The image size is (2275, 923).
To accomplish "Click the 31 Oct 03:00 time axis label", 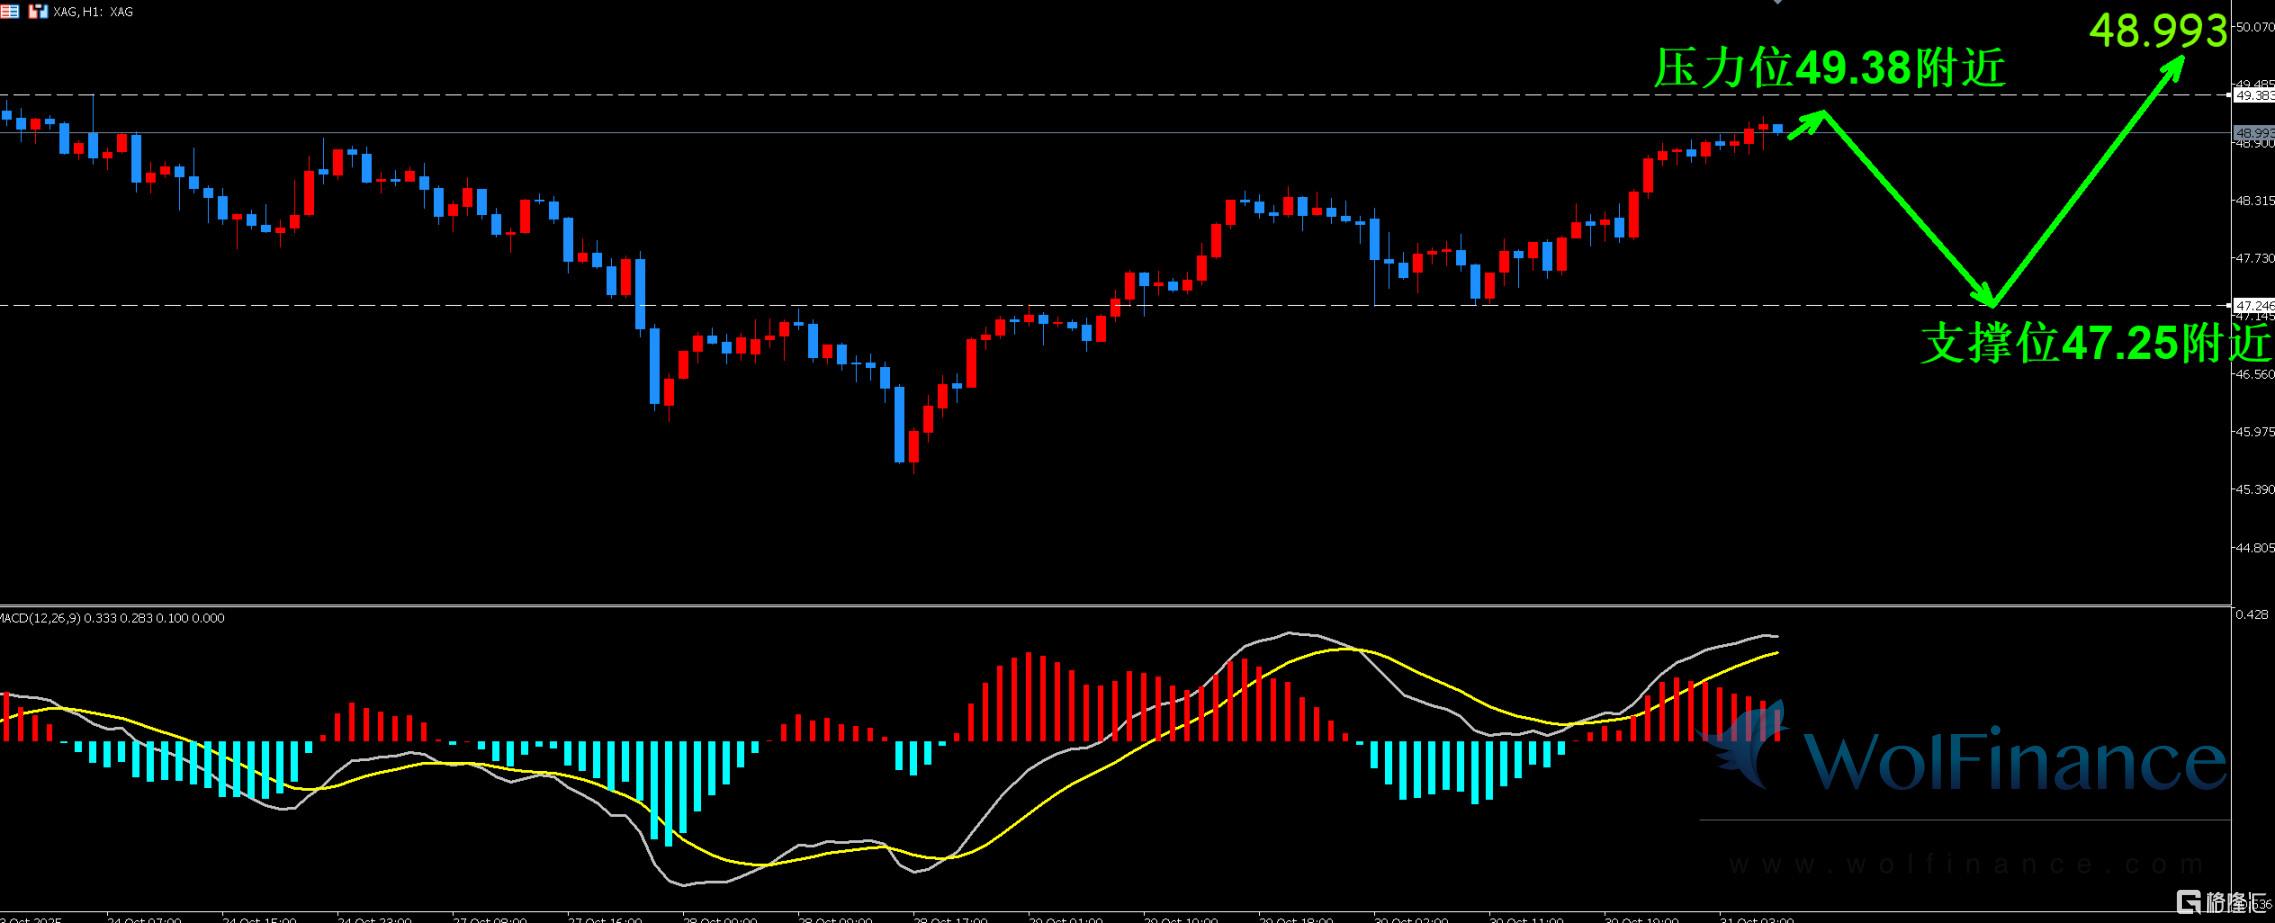I will tap(1756, 918).
